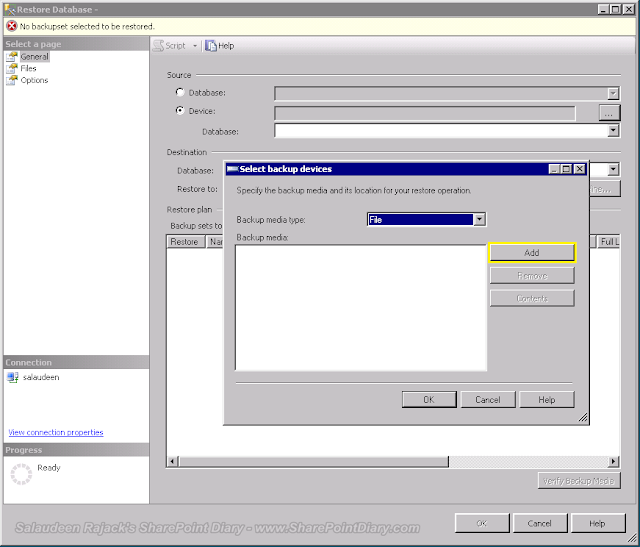Click the horizontal scrollbar right arrow
The height and width of the screenshot is (547, 640).
tap(613, 461)
